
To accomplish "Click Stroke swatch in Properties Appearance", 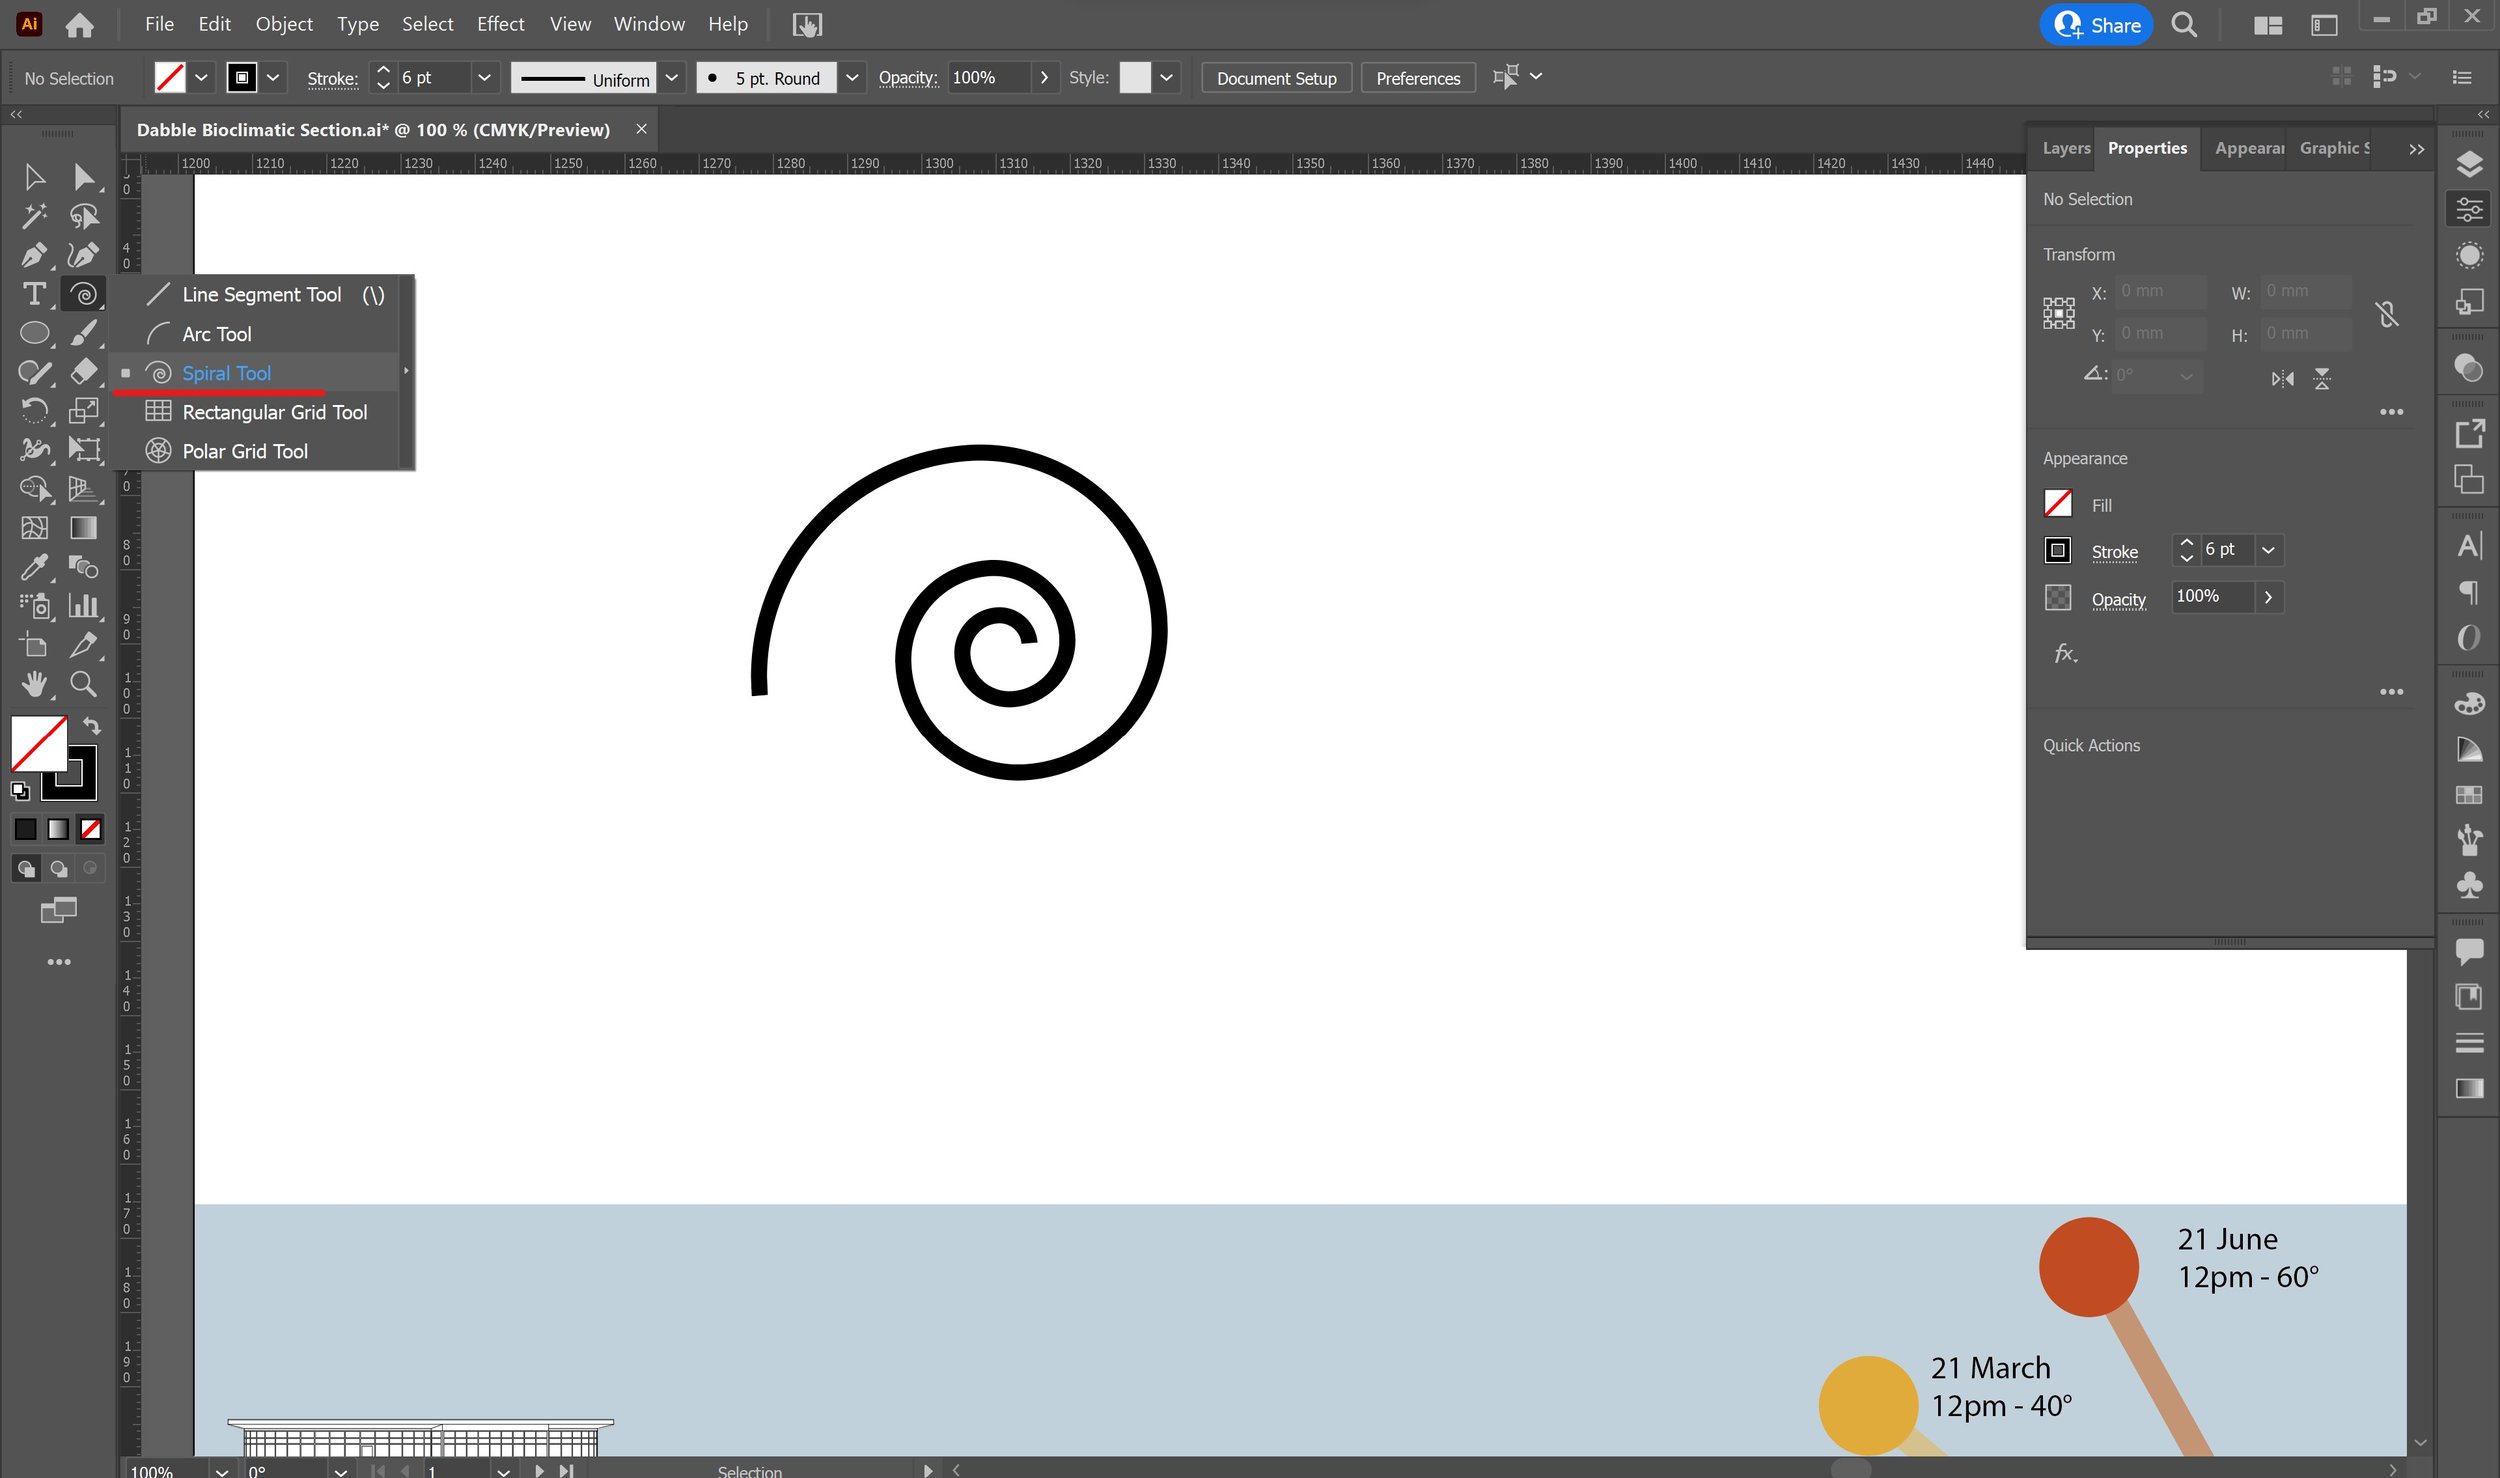I will pos(2058,550).
